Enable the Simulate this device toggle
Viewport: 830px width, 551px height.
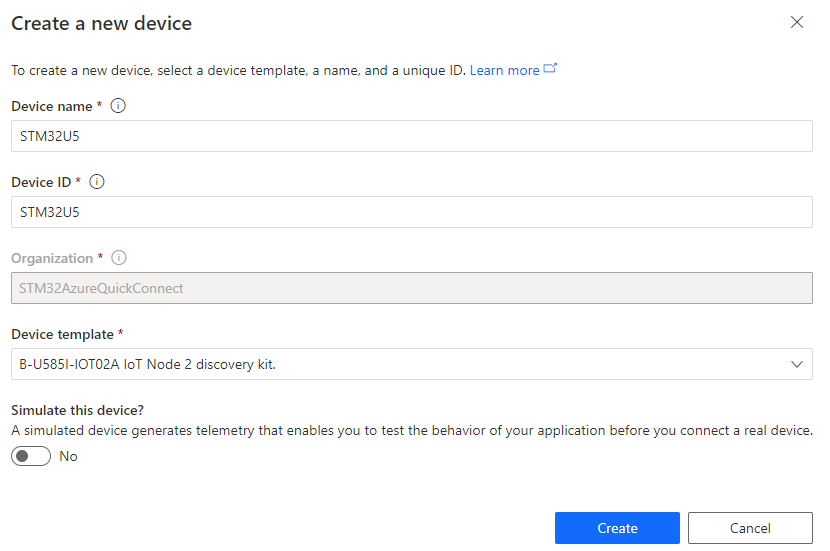[31, 456]
